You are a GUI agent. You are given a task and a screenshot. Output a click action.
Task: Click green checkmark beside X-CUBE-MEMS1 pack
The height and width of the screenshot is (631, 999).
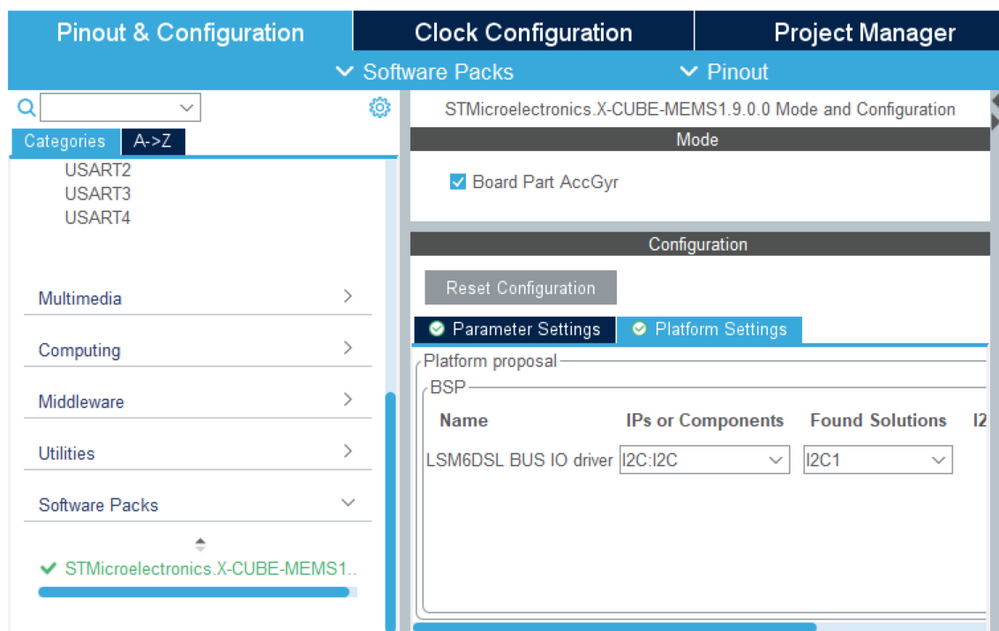[x=48, y=569]
